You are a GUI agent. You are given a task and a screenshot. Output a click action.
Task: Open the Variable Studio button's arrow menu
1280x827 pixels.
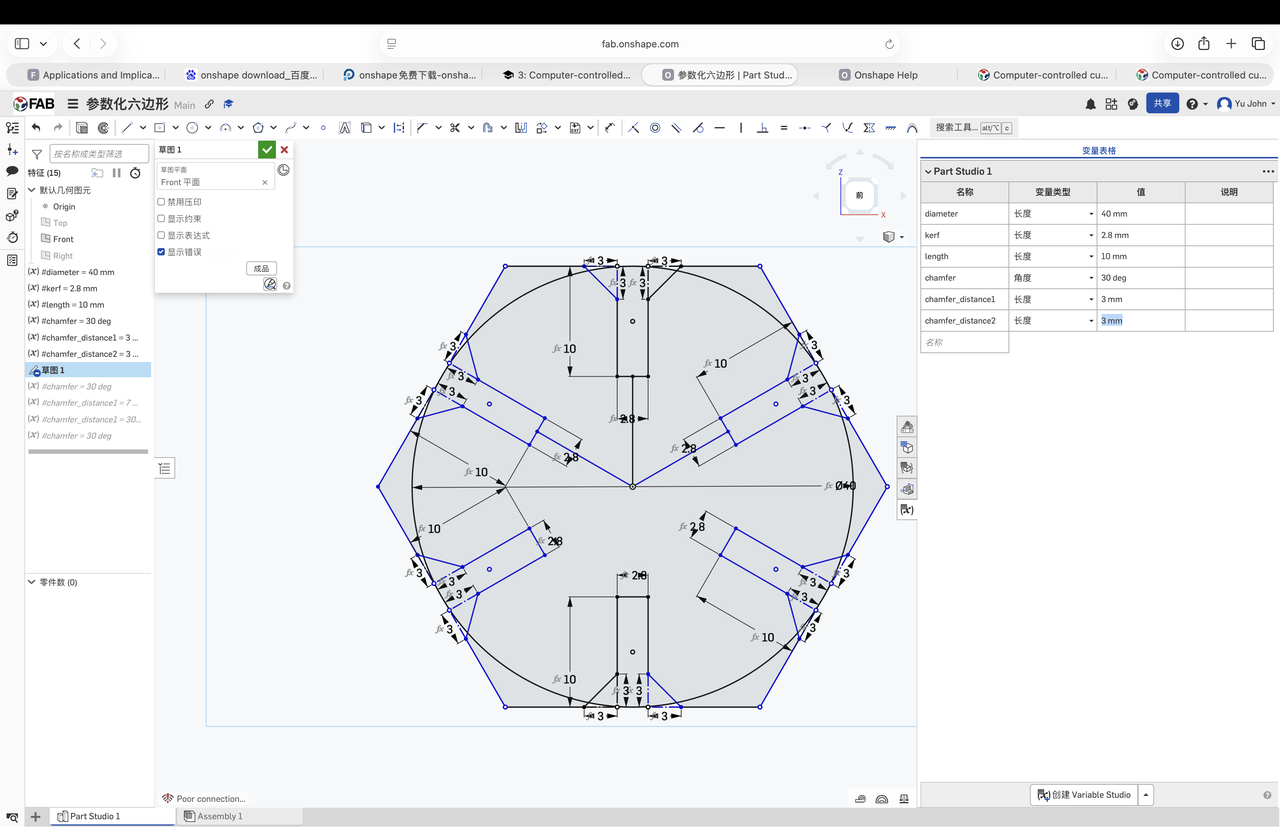tap(1146, 795)
